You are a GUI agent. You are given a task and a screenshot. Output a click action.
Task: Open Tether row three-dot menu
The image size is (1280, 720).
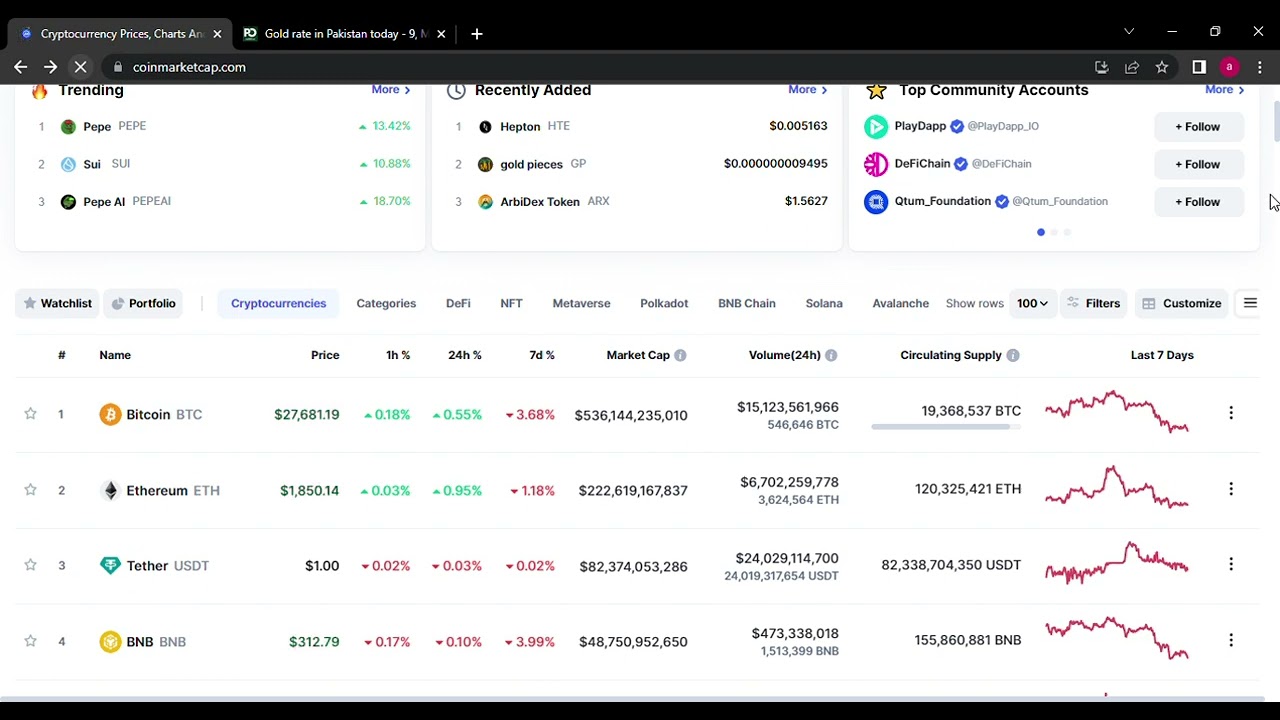(x=1231, y=564)
